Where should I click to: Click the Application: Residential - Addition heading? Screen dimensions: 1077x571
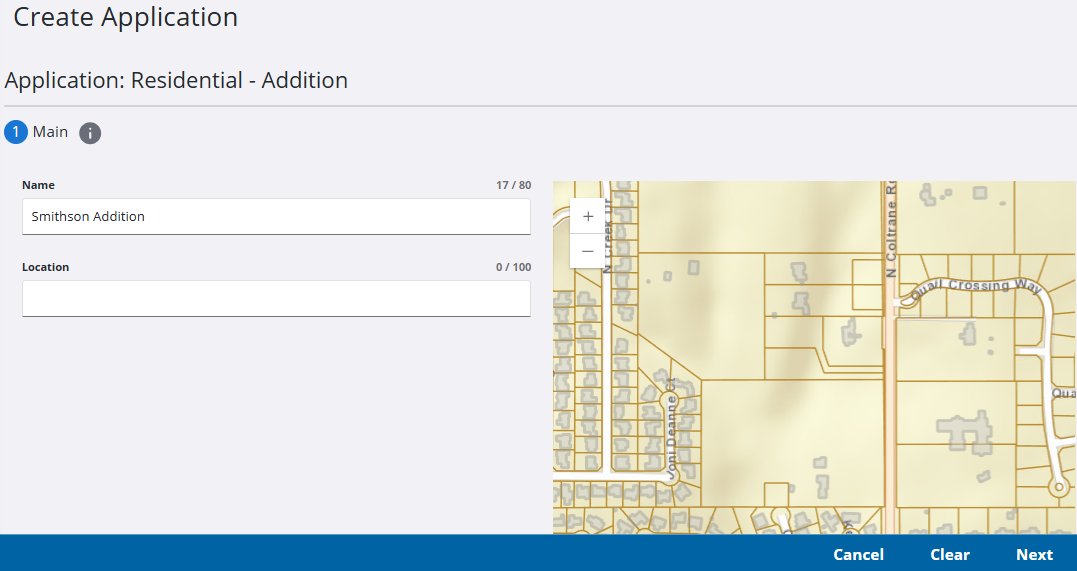[x=176, y=81]
